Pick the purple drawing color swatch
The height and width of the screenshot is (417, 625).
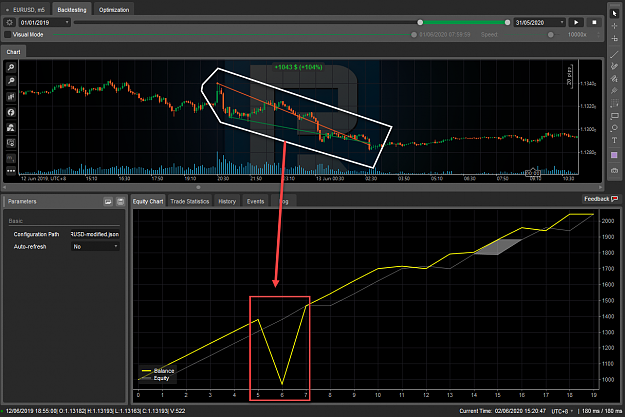(614, 155)
